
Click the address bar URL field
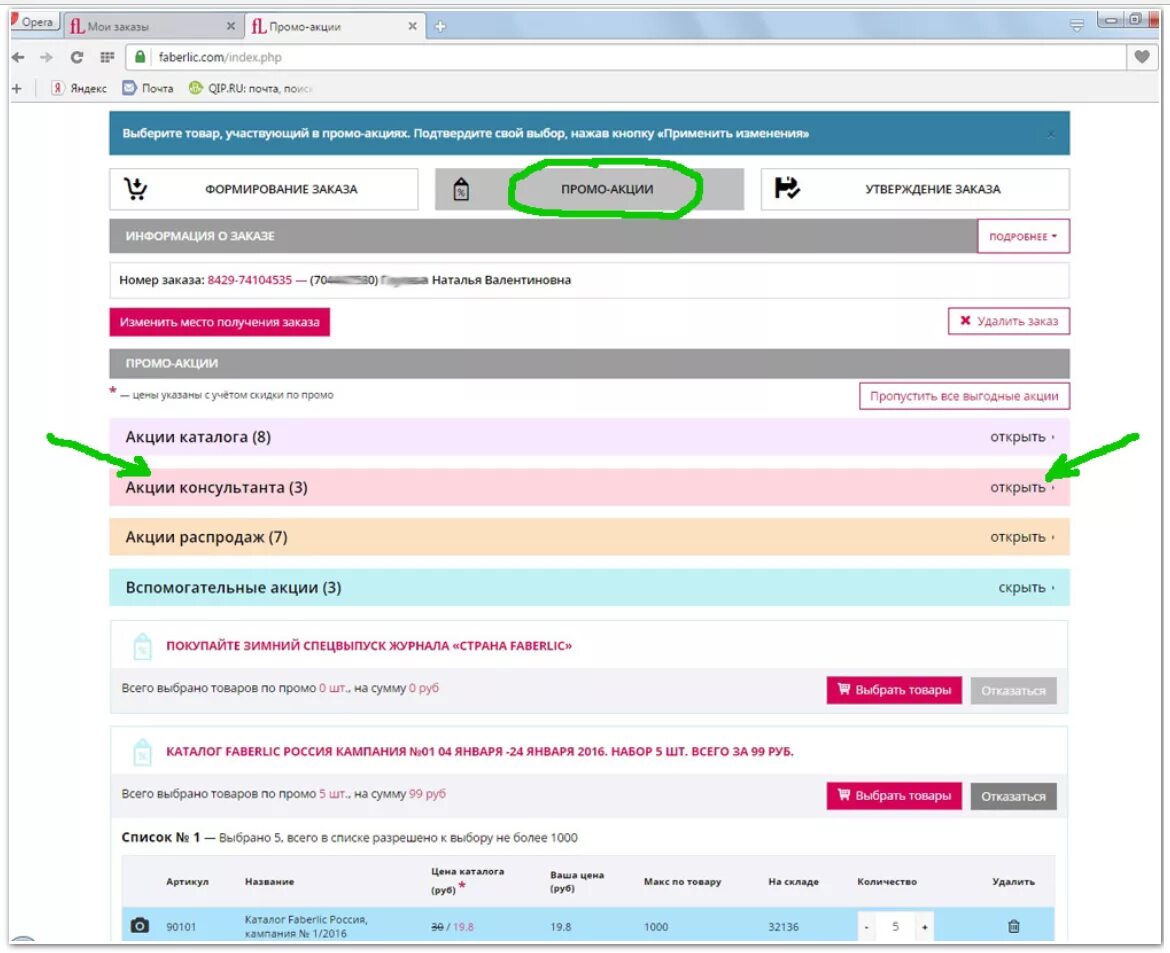coord(627,57)
